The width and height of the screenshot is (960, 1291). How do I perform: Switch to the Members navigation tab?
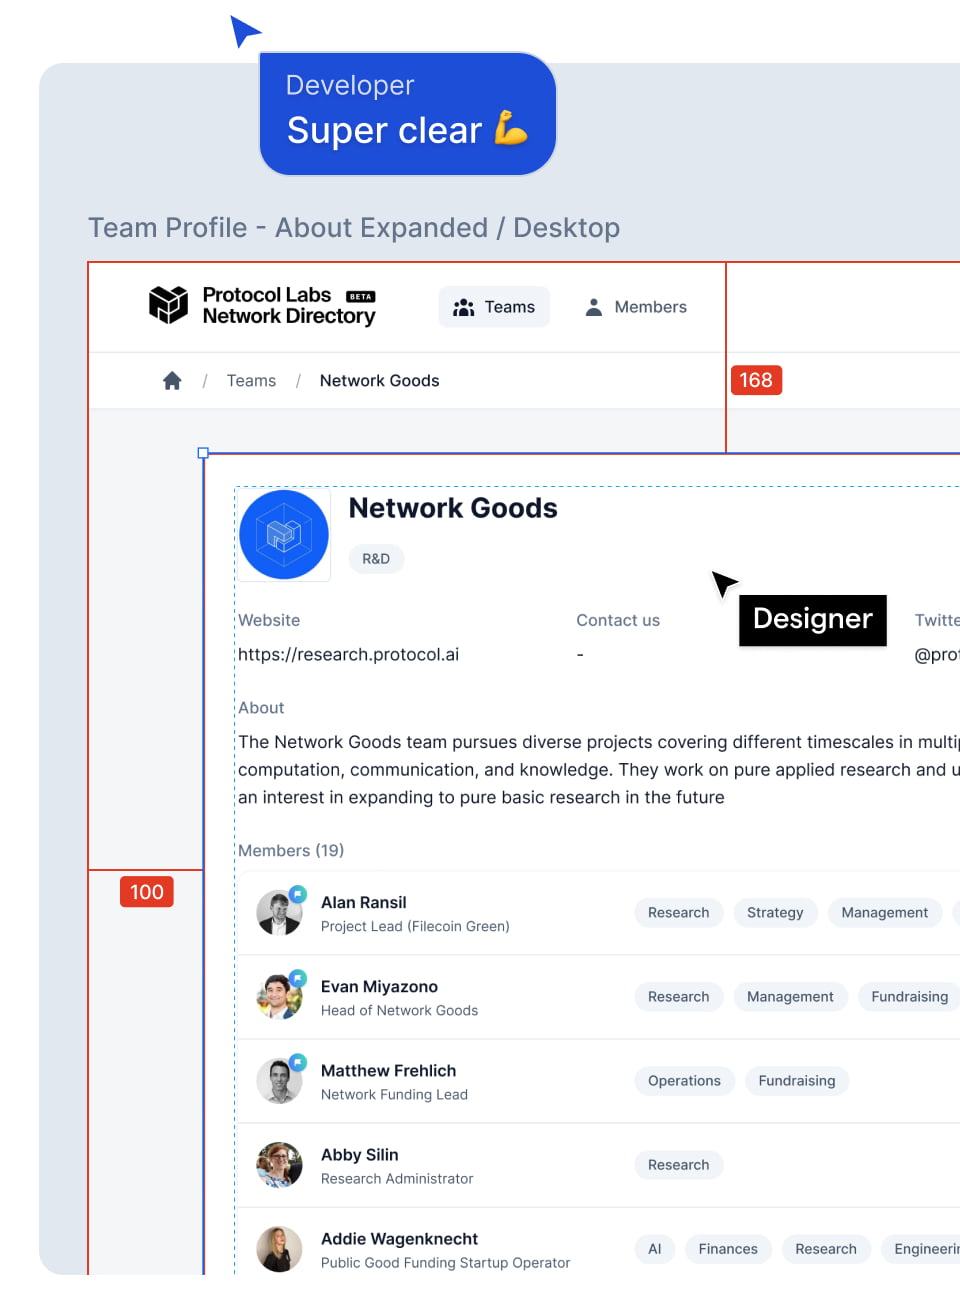click(636, 307)
